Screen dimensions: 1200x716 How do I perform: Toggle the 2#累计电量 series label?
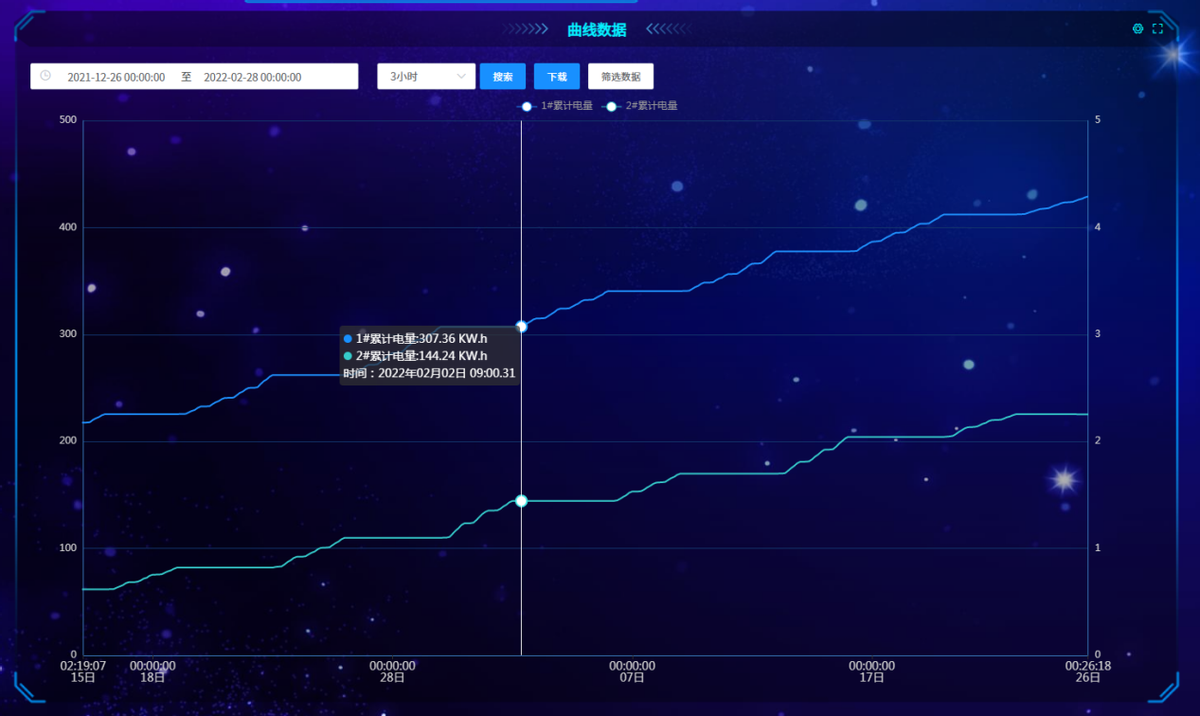tap(651, 106)
